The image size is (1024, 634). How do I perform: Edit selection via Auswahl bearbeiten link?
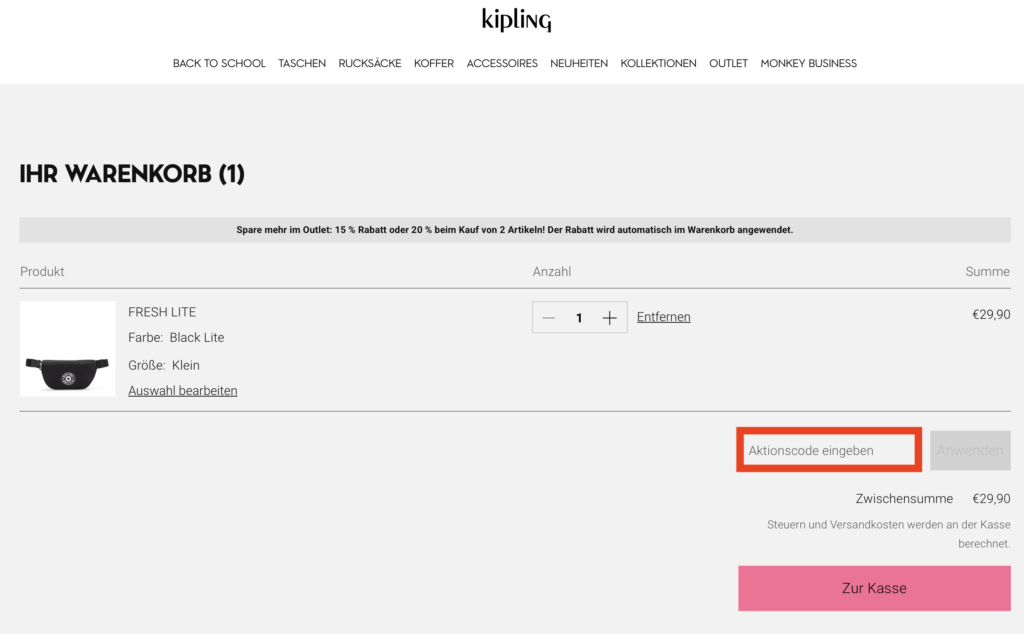pos(183,390)
